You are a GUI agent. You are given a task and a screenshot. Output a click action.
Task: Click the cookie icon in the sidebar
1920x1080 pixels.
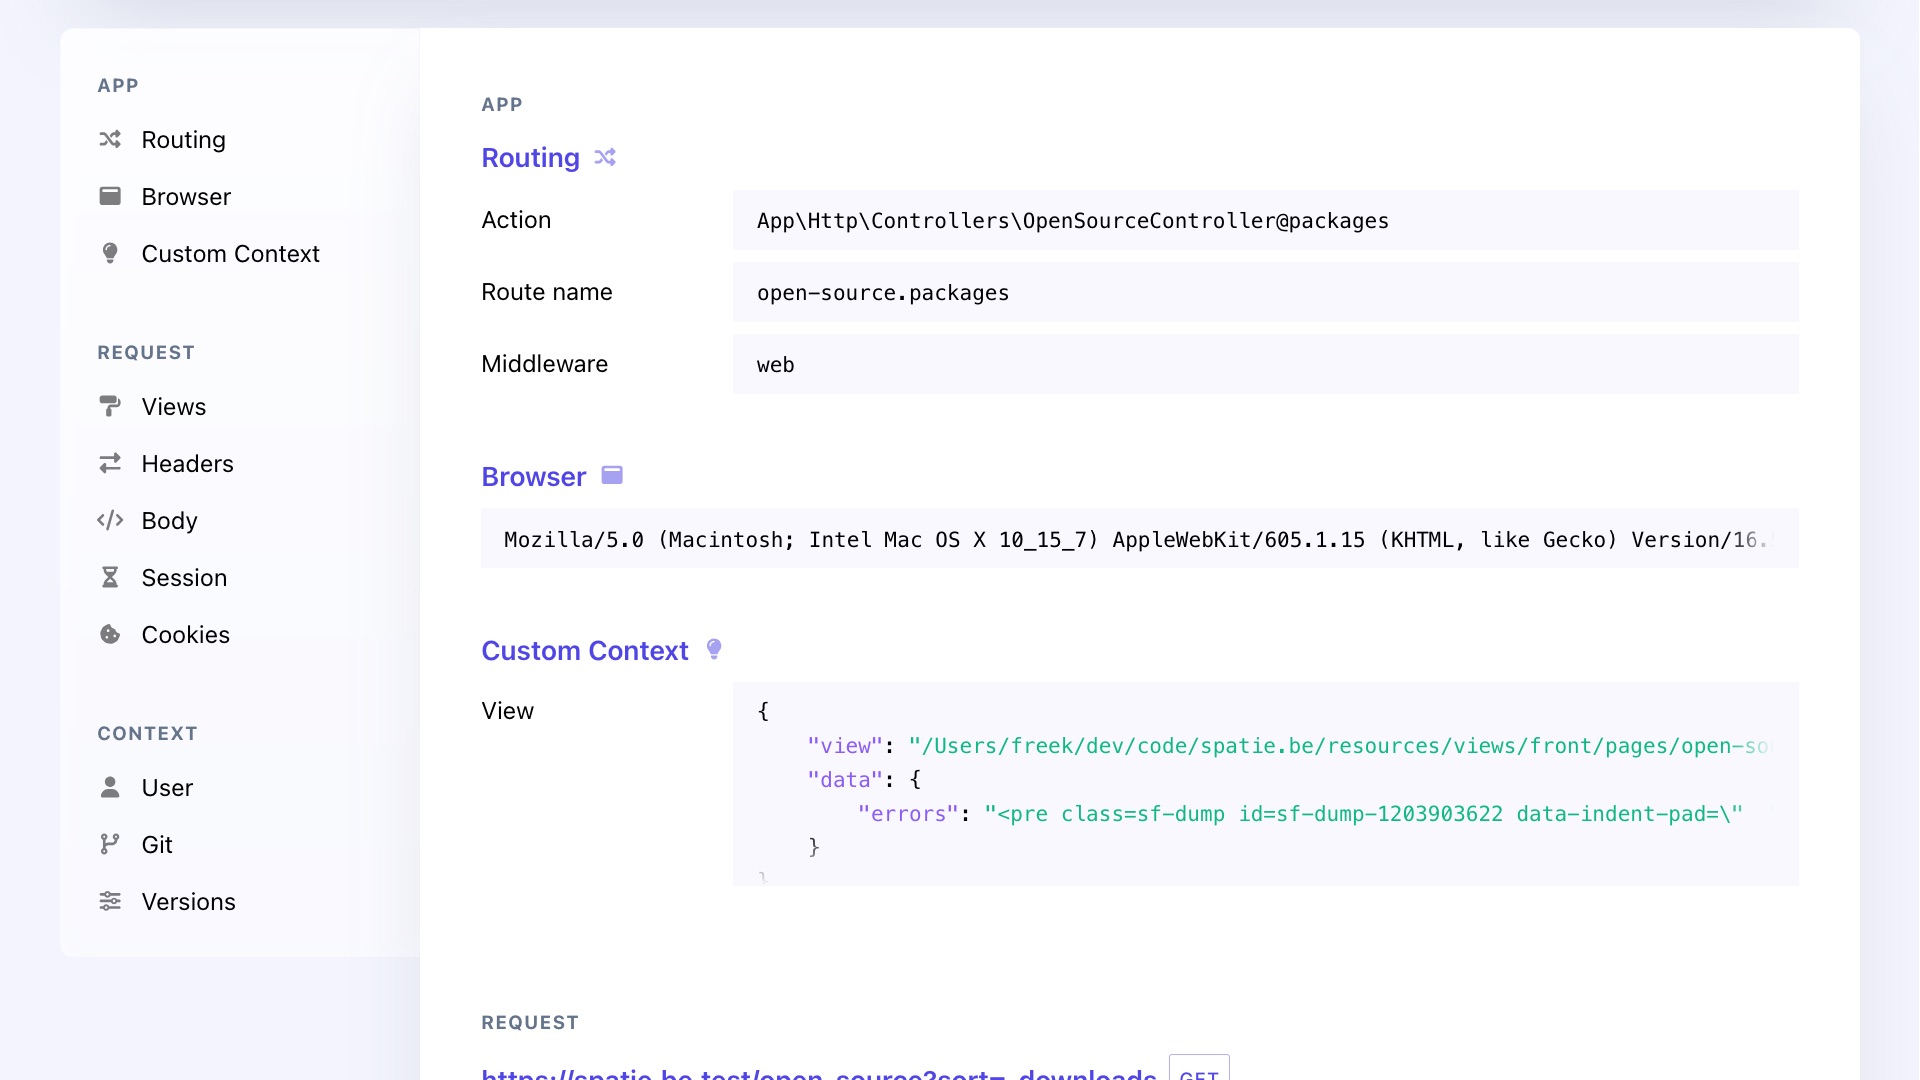[111, 634]
